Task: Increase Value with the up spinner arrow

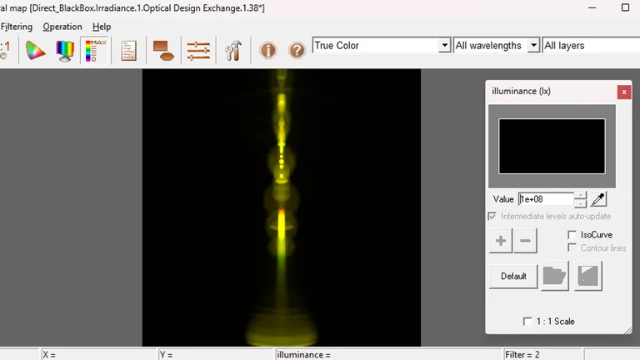Action: pyautogui.click(x=580, y=196)
